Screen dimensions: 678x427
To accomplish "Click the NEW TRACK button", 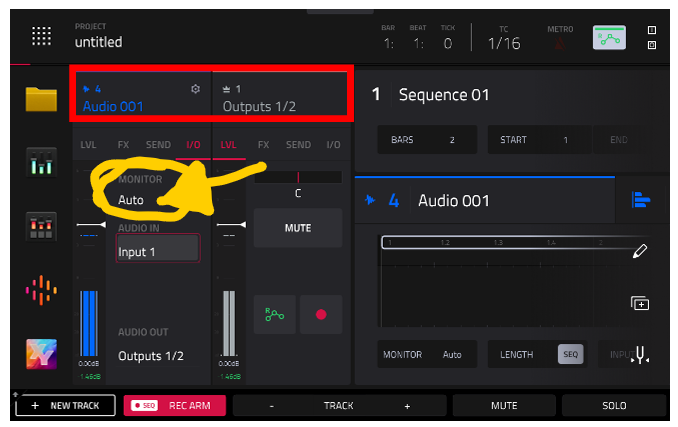I will pos(65,405).
